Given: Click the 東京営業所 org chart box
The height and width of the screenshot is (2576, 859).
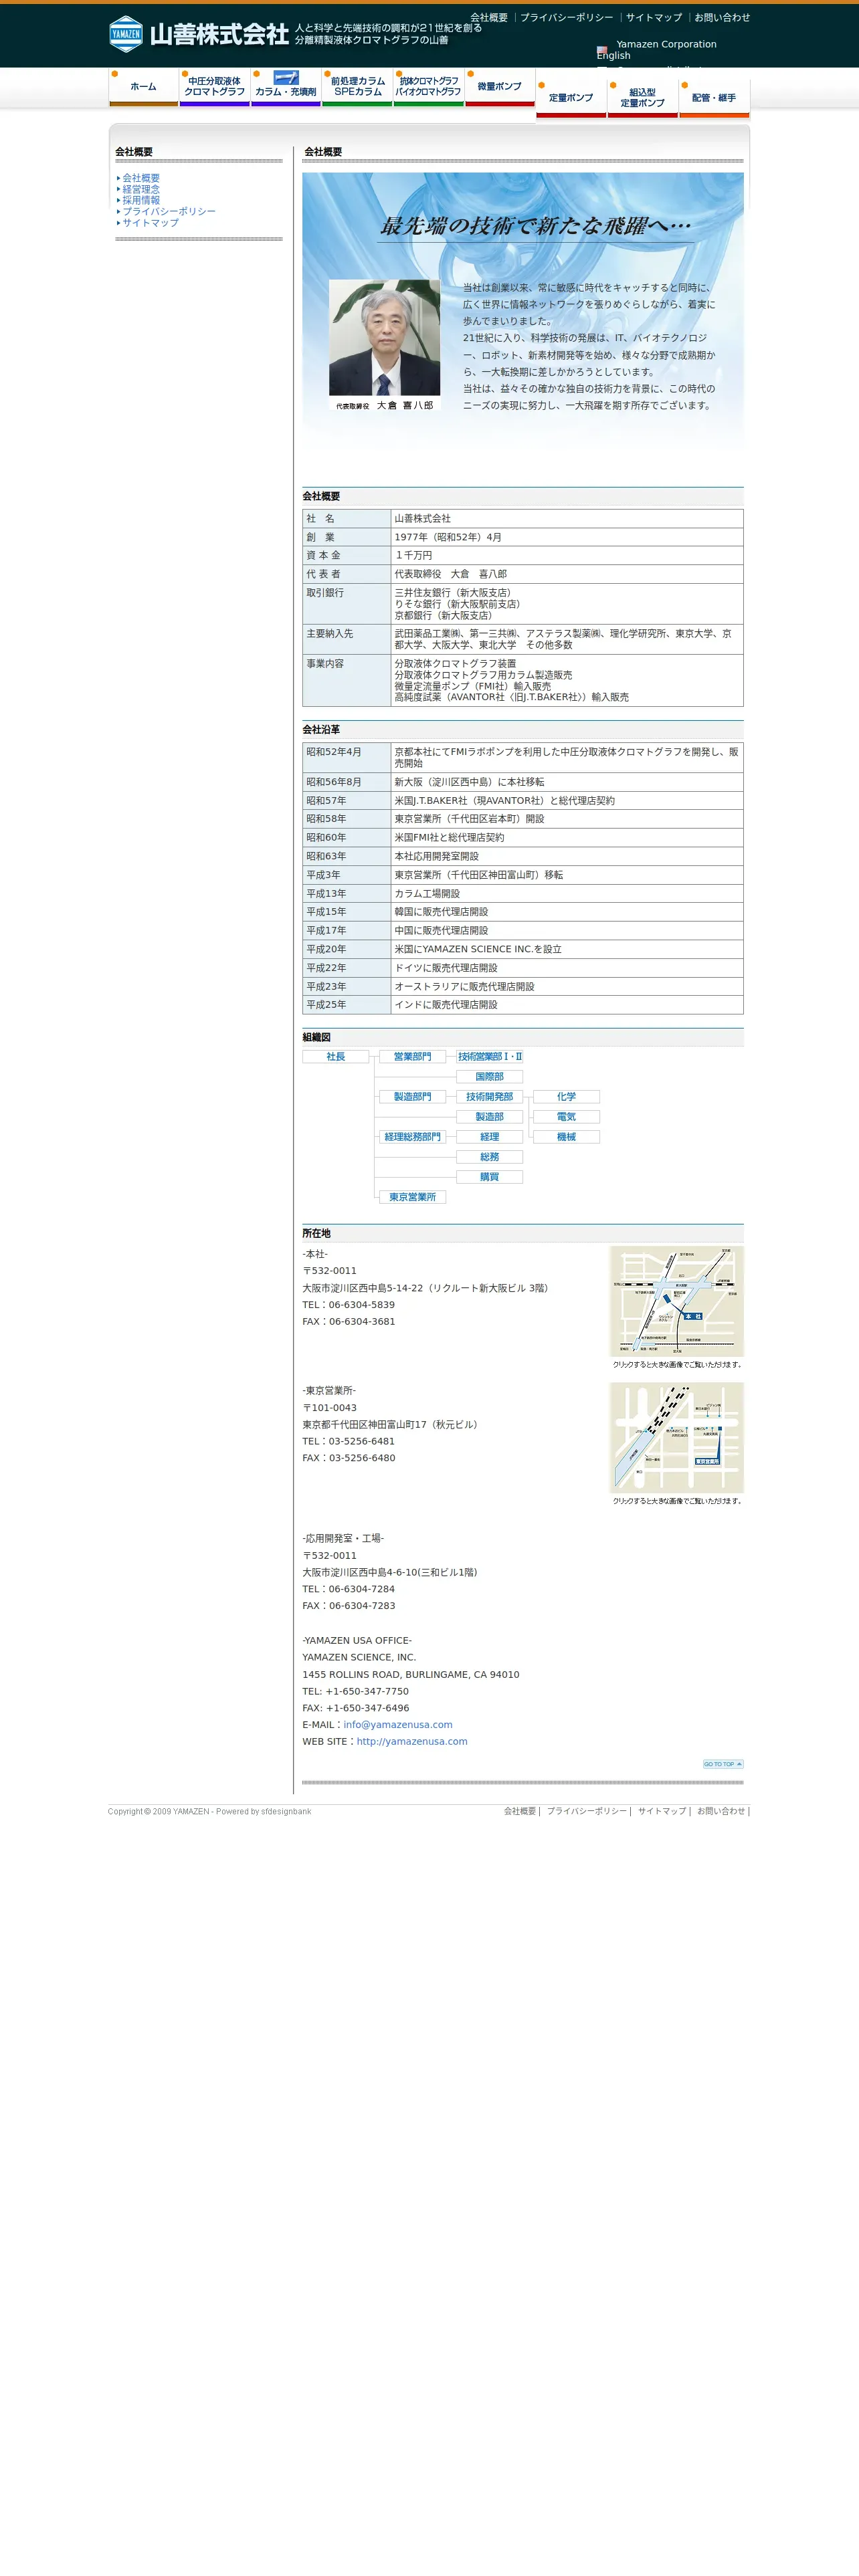Looking at the screenshot, I should 413,1197.
